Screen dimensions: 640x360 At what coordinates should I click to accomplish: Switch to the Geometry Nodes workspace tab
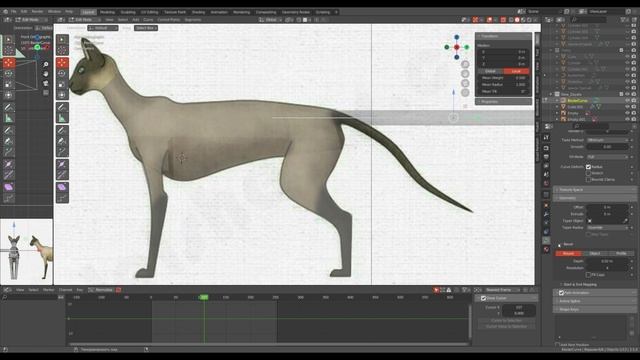296,12
